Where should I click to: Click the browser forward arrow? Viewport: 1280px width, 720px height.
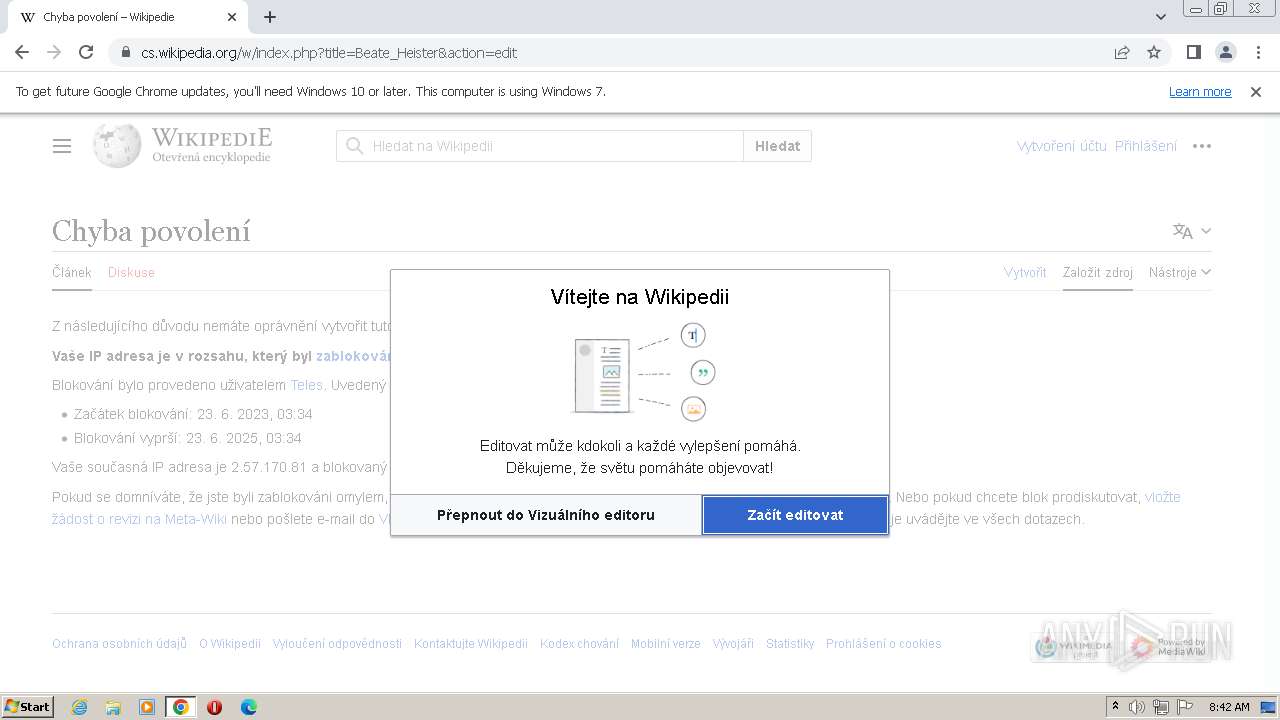pos(54,52)
